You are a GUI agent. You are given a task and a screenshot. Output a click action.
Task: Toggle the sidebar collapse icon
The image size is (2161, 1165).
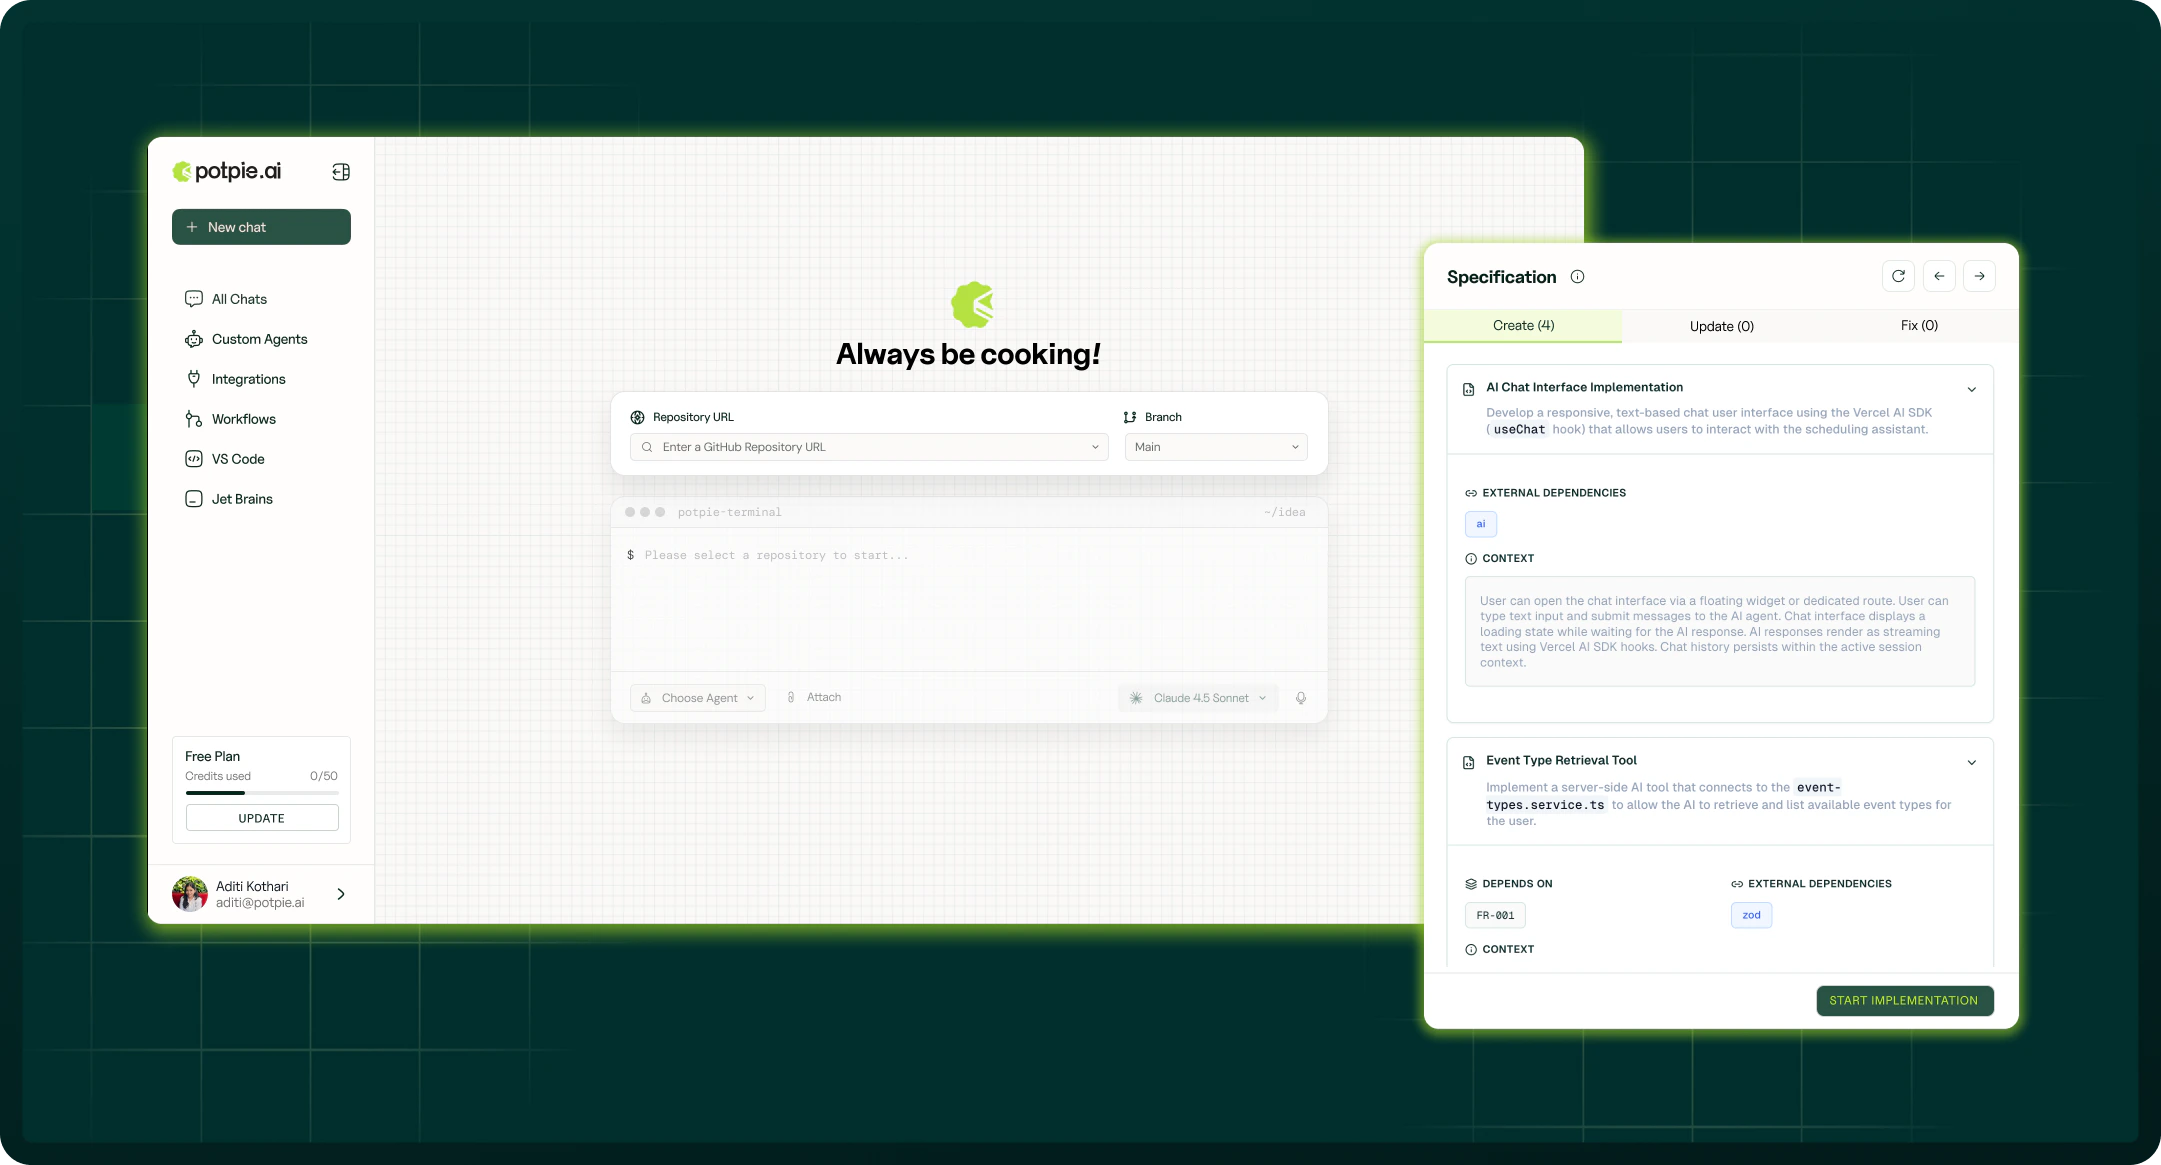tap(341, 172)
